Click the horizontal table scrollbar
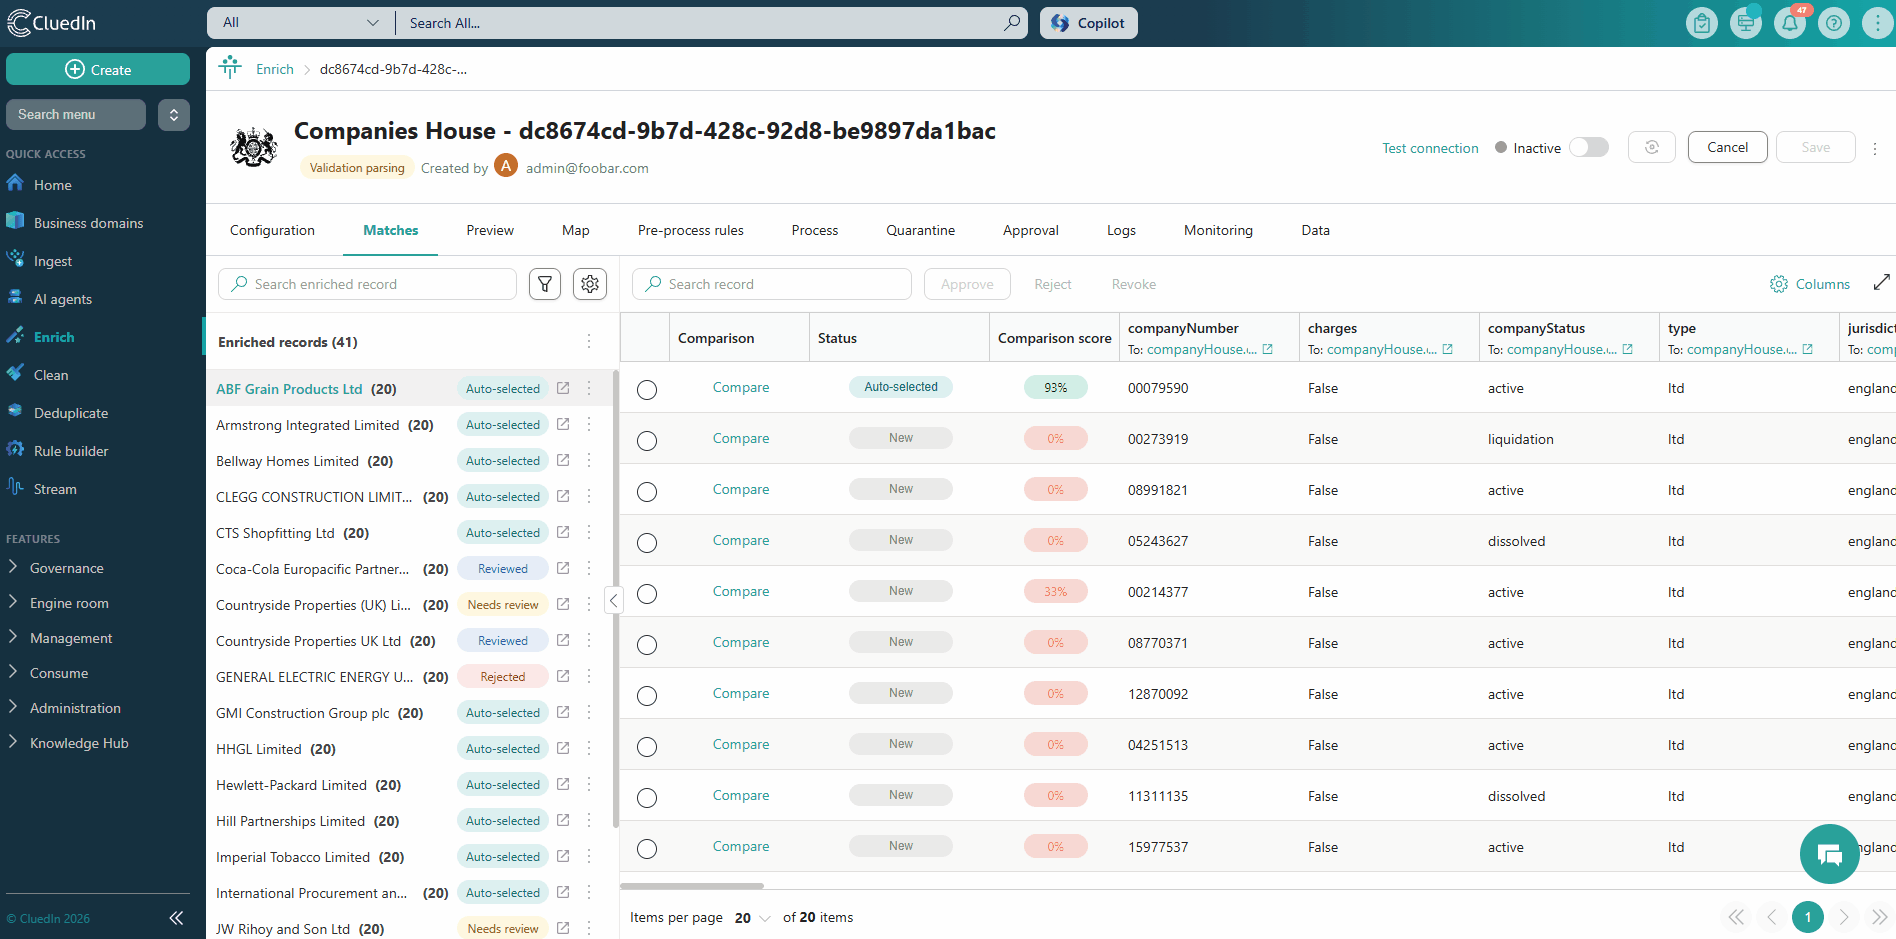This screenshot has width=1896, height=939. (x=692, y=886)
